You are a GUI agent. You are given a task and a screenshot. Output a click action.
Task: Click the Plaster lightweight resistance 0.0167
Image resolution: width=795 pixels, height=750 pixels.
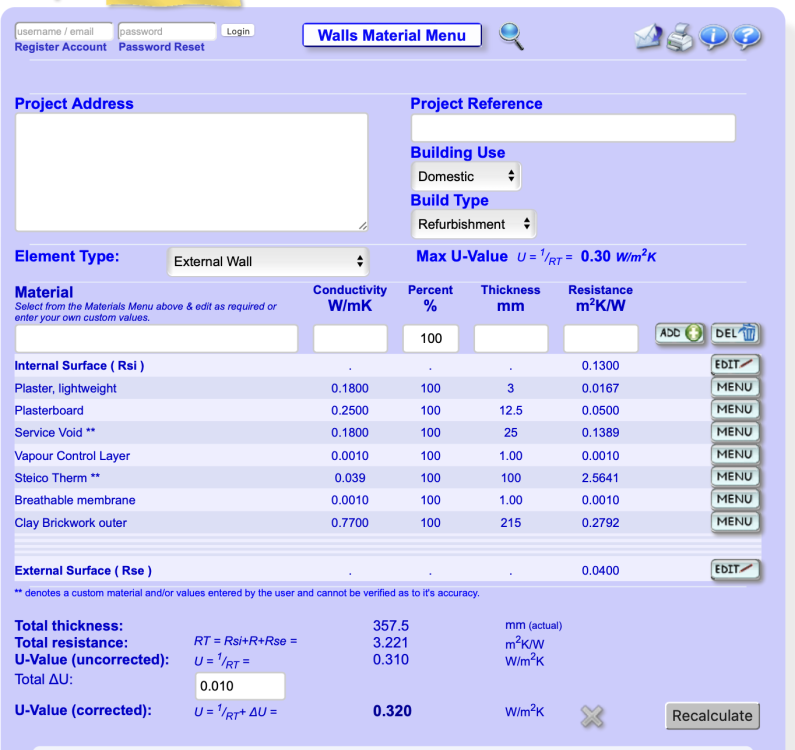(600, 388)
